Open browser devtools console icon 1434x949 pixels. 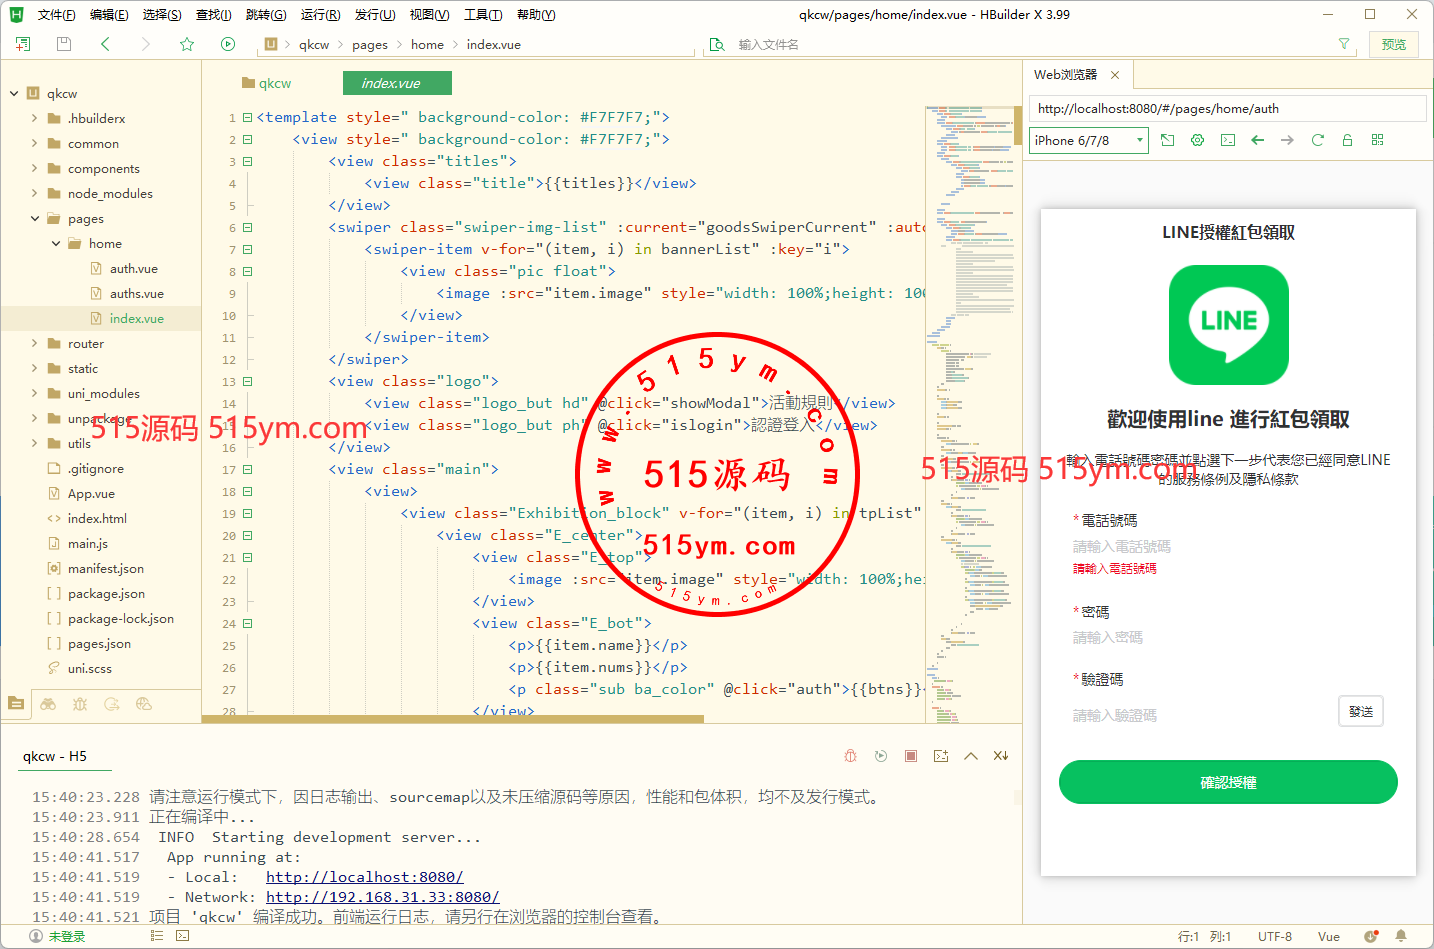pyautogui.click(x=1228, y=140)
